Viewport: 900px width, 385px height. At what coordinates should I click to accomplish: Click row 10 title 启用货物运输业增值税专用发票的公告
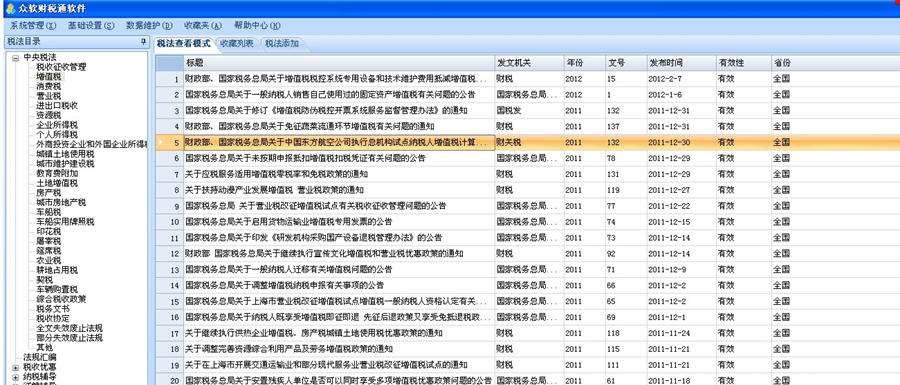pyautogui.click(x=339, y=221)
